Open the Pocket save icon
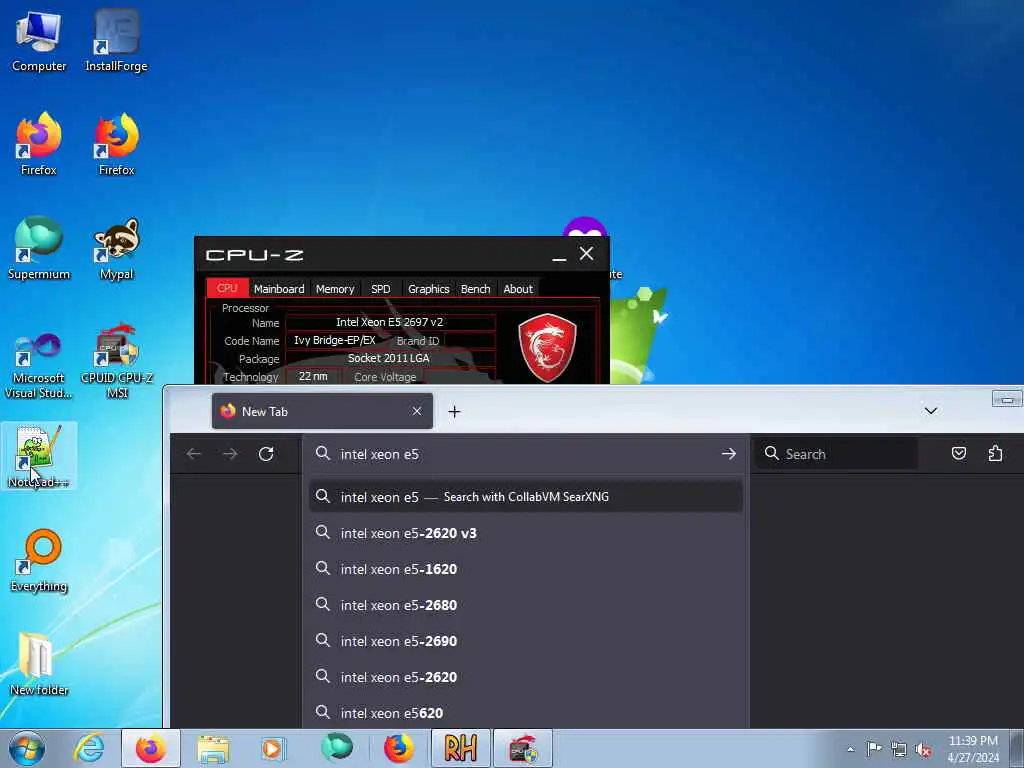Screen dimensions: 1024x768 [959, 454]
